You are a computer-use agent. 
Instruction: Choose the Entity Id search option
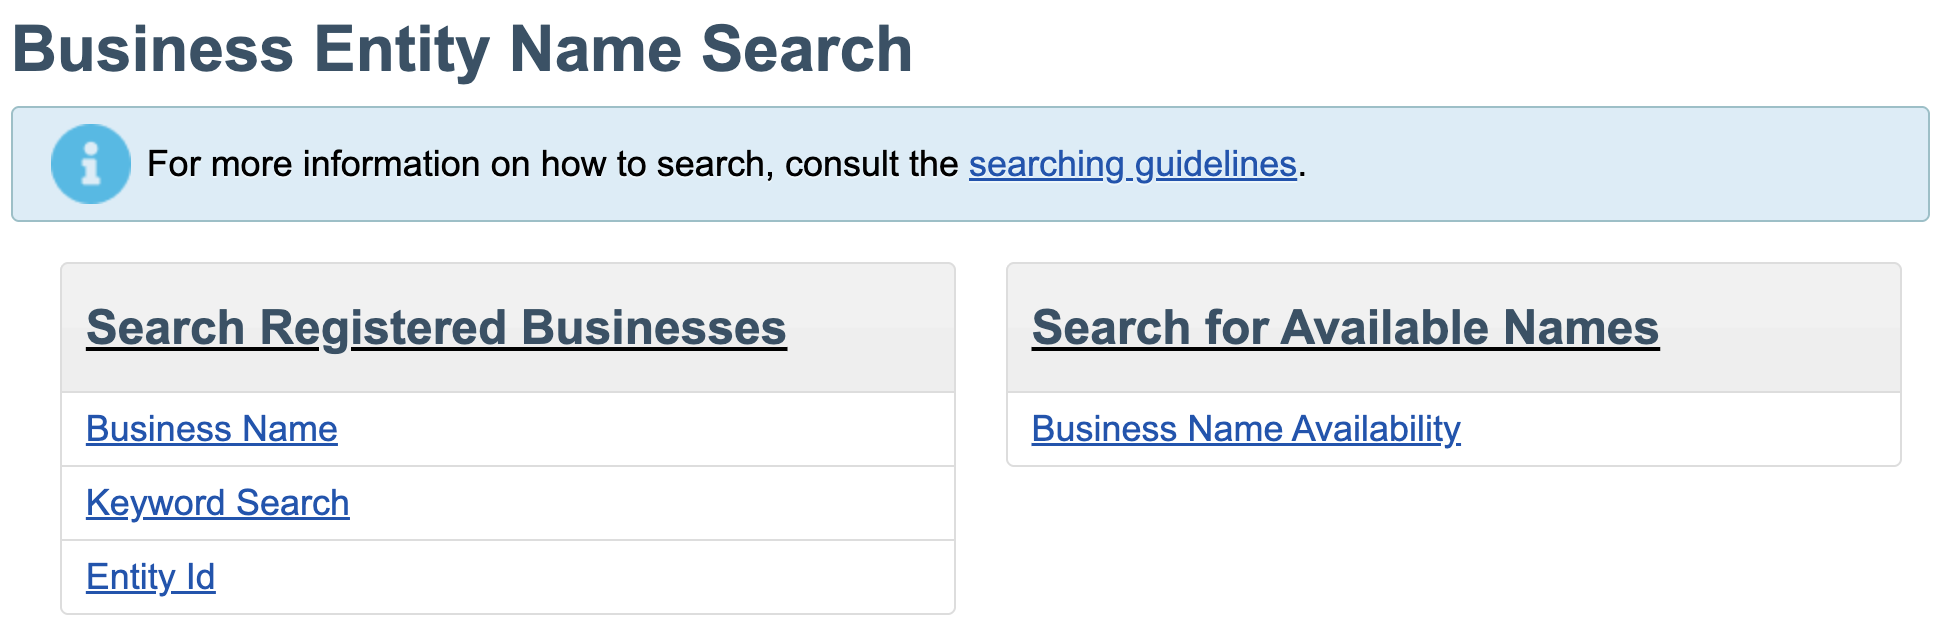pos(151,577)
